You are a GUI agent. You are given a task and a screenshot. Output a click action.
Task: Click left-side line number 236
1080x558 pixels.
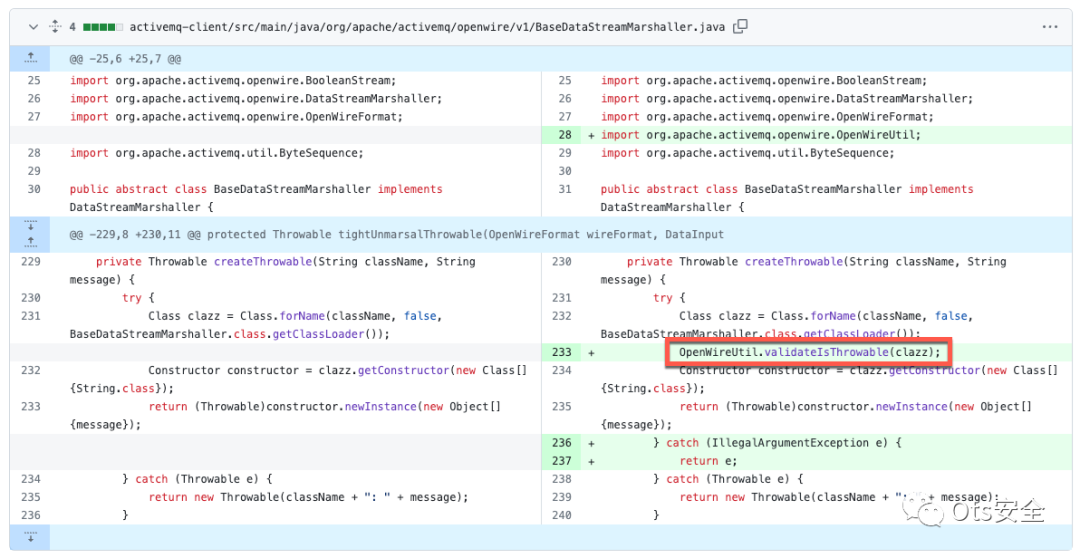pos(31,515)
